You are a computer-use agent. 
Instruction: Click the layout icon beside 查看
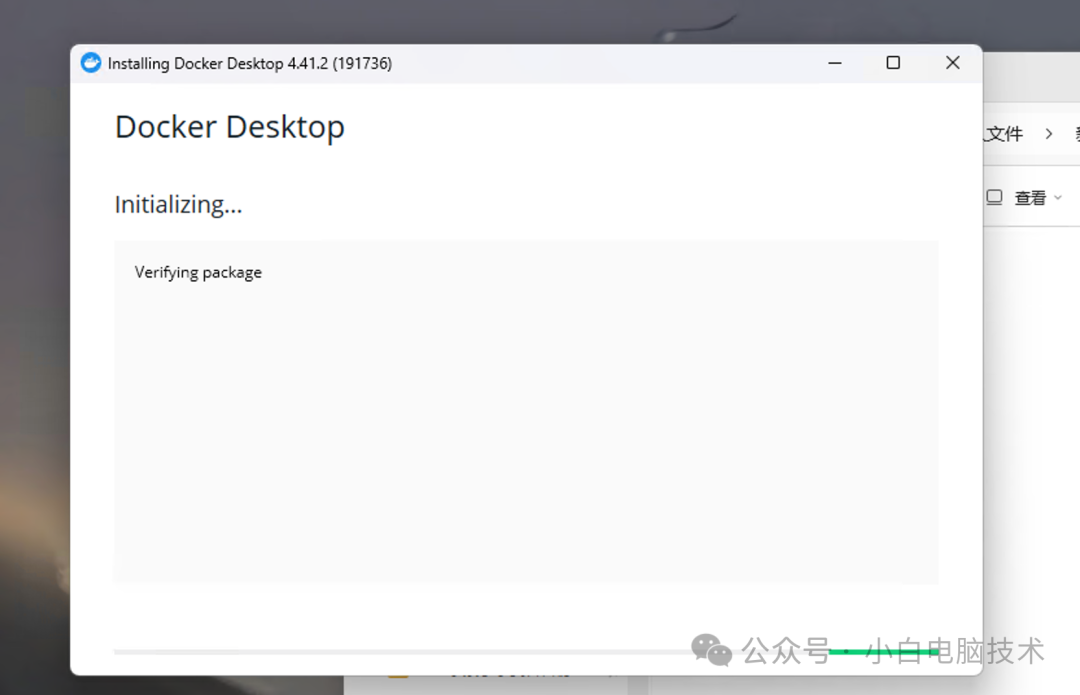(995, 197)
